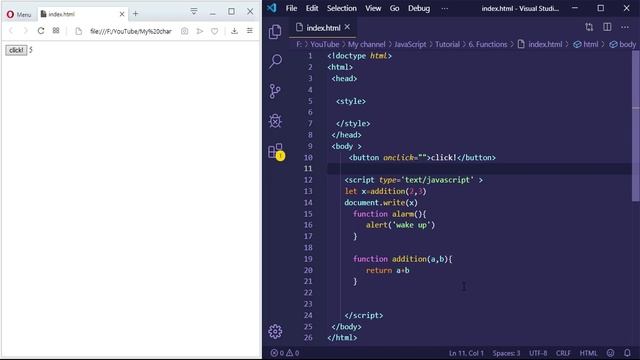The image size is (640, 360).
Task: Open the Extensions panel in activity bar
Action: pos(276,151)
